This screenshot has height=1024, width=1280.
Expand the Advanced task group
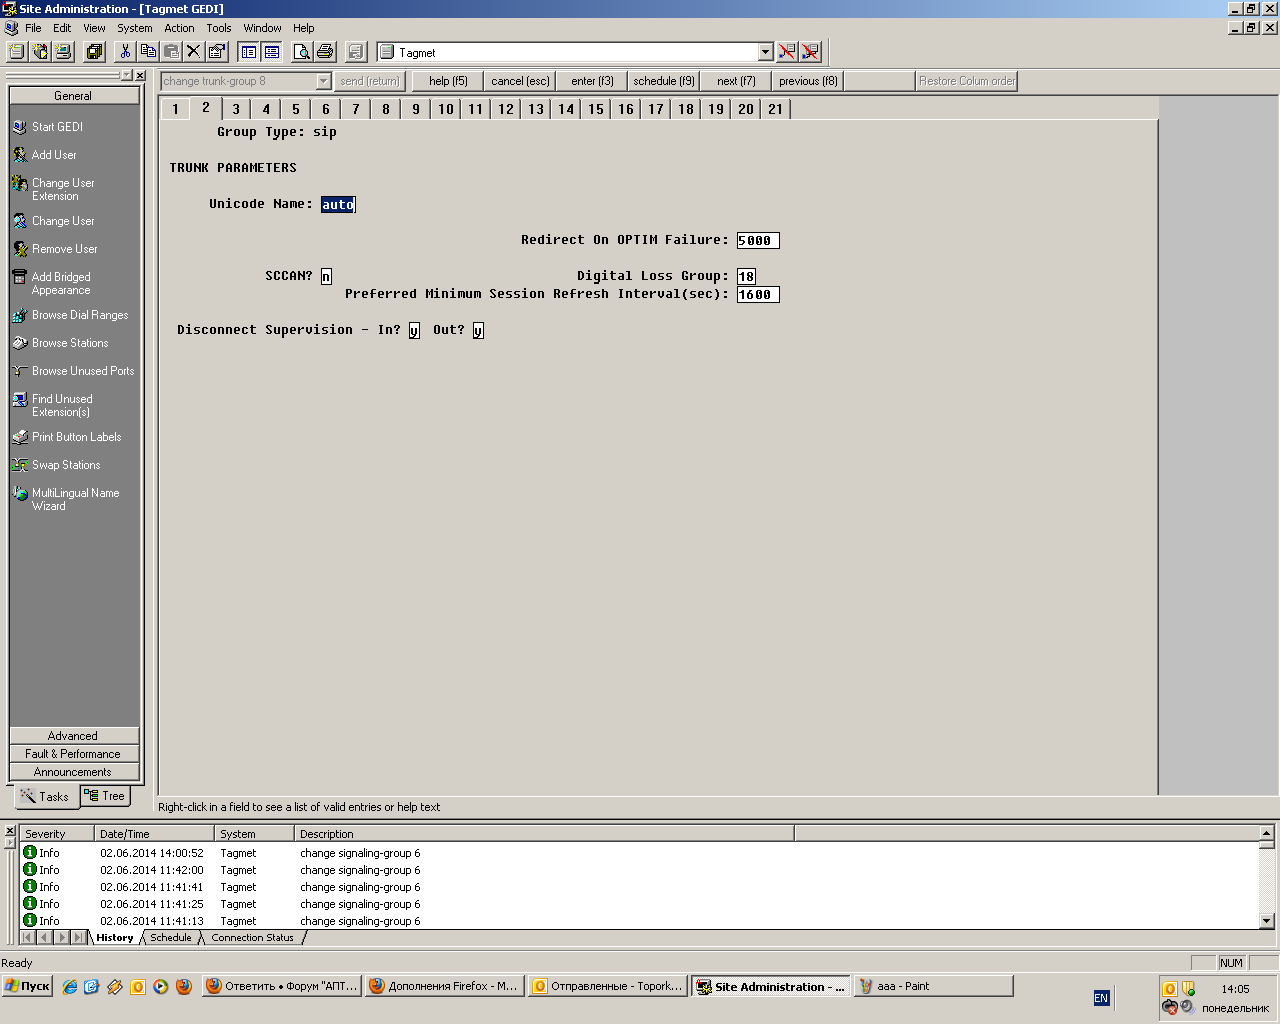(74, 736)
